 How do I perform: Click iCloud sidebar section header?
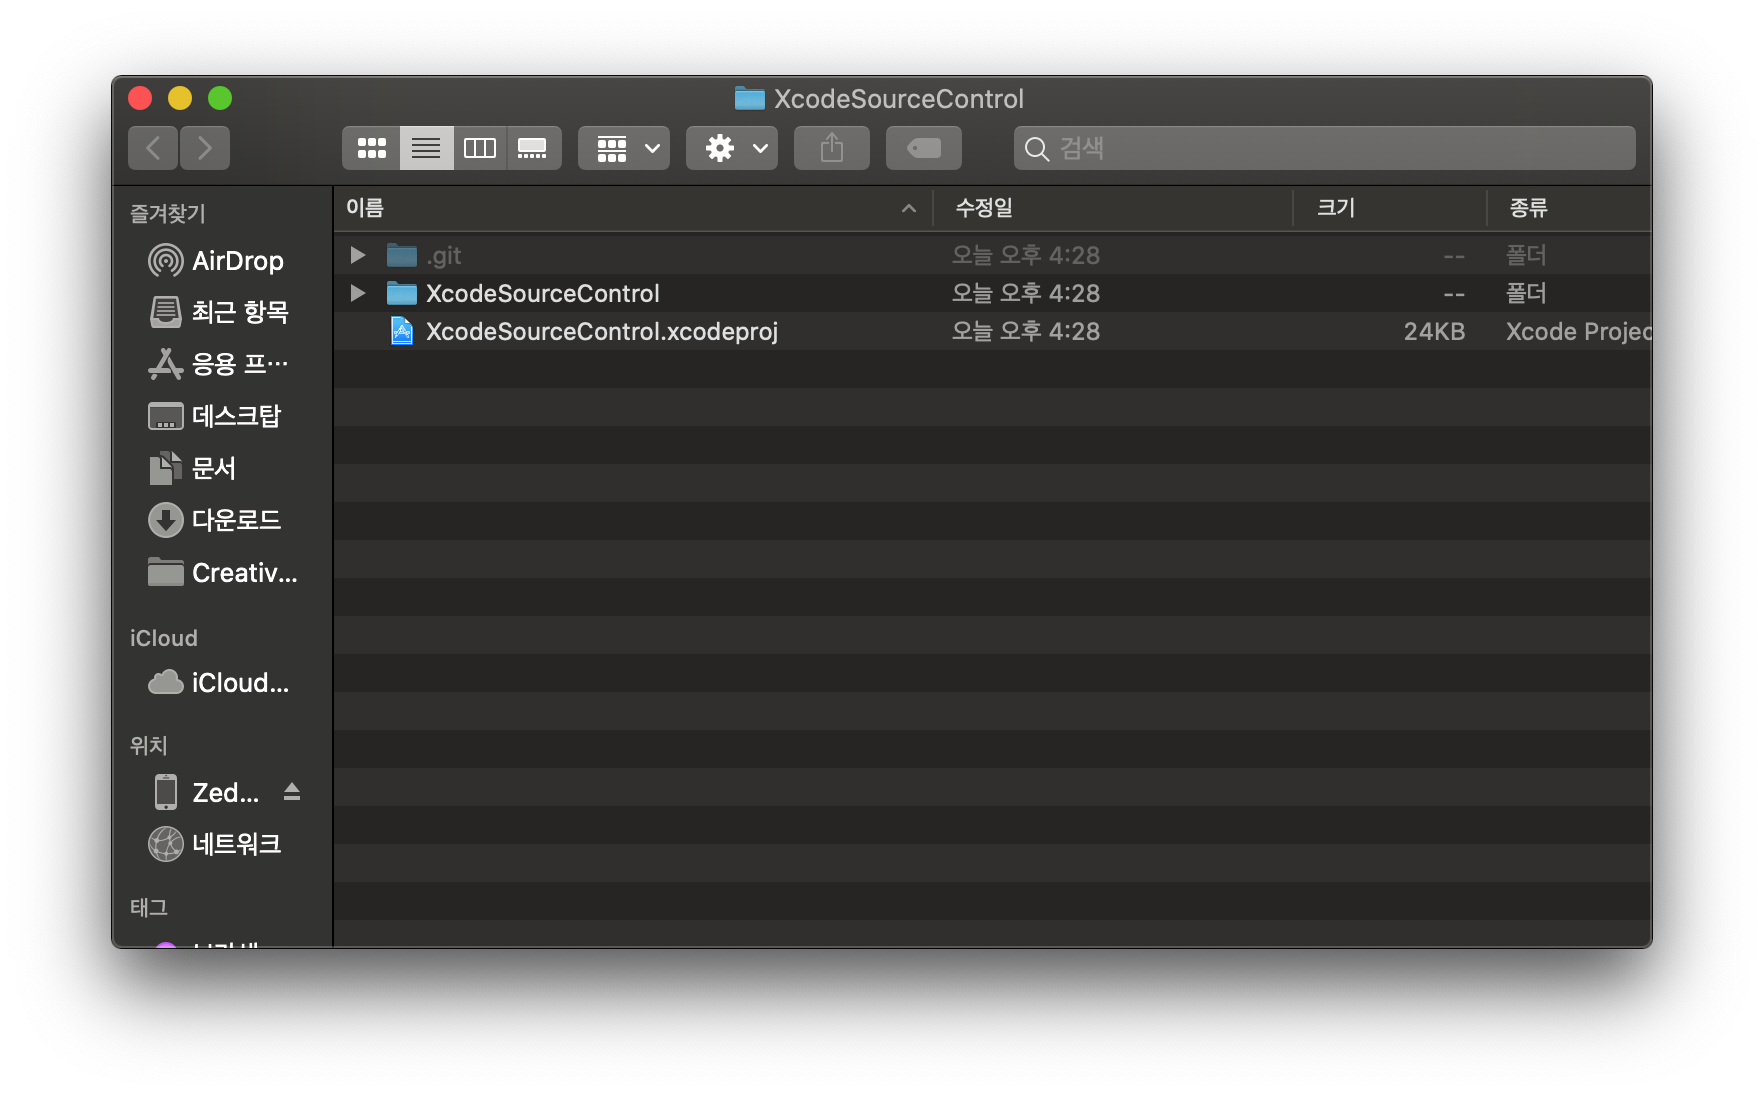click(x=164, y=638)
